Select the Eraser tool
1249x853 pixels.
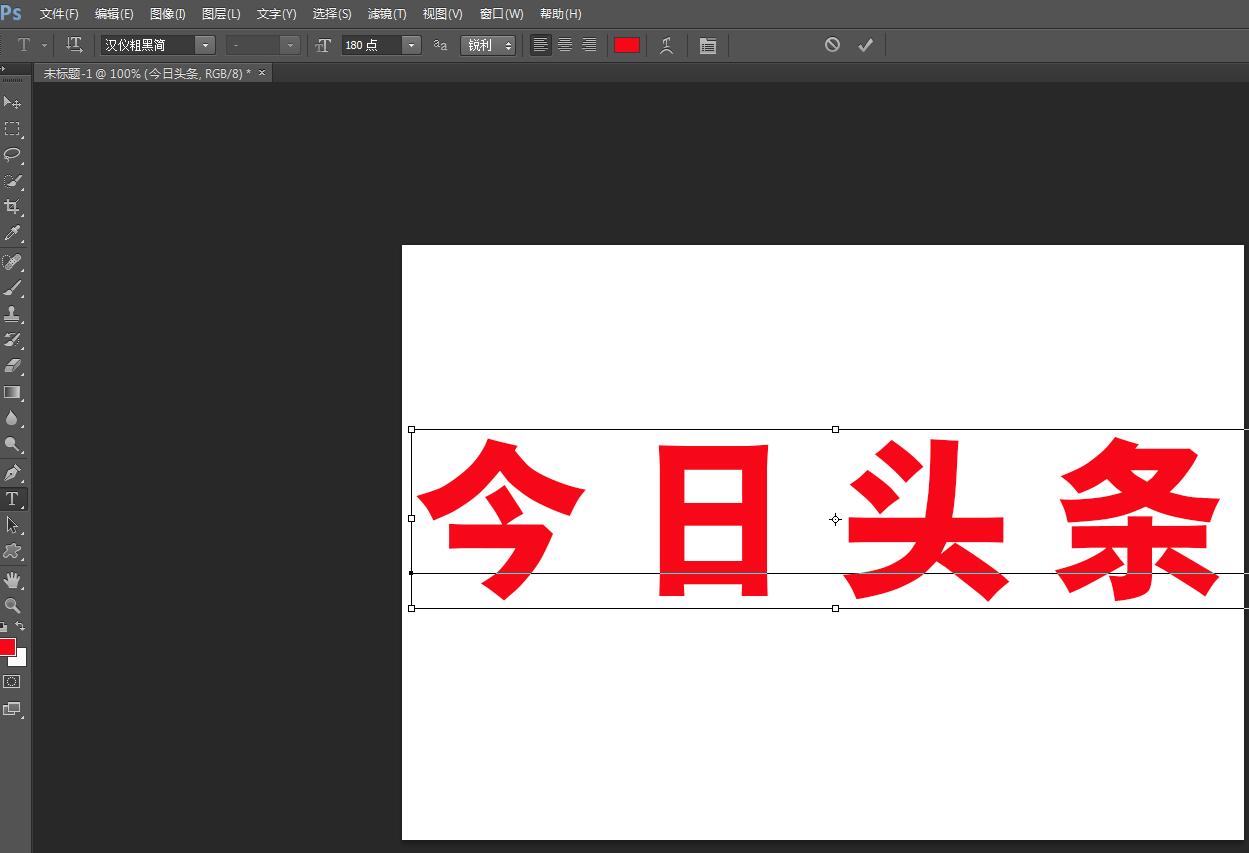tap(12, 366)
